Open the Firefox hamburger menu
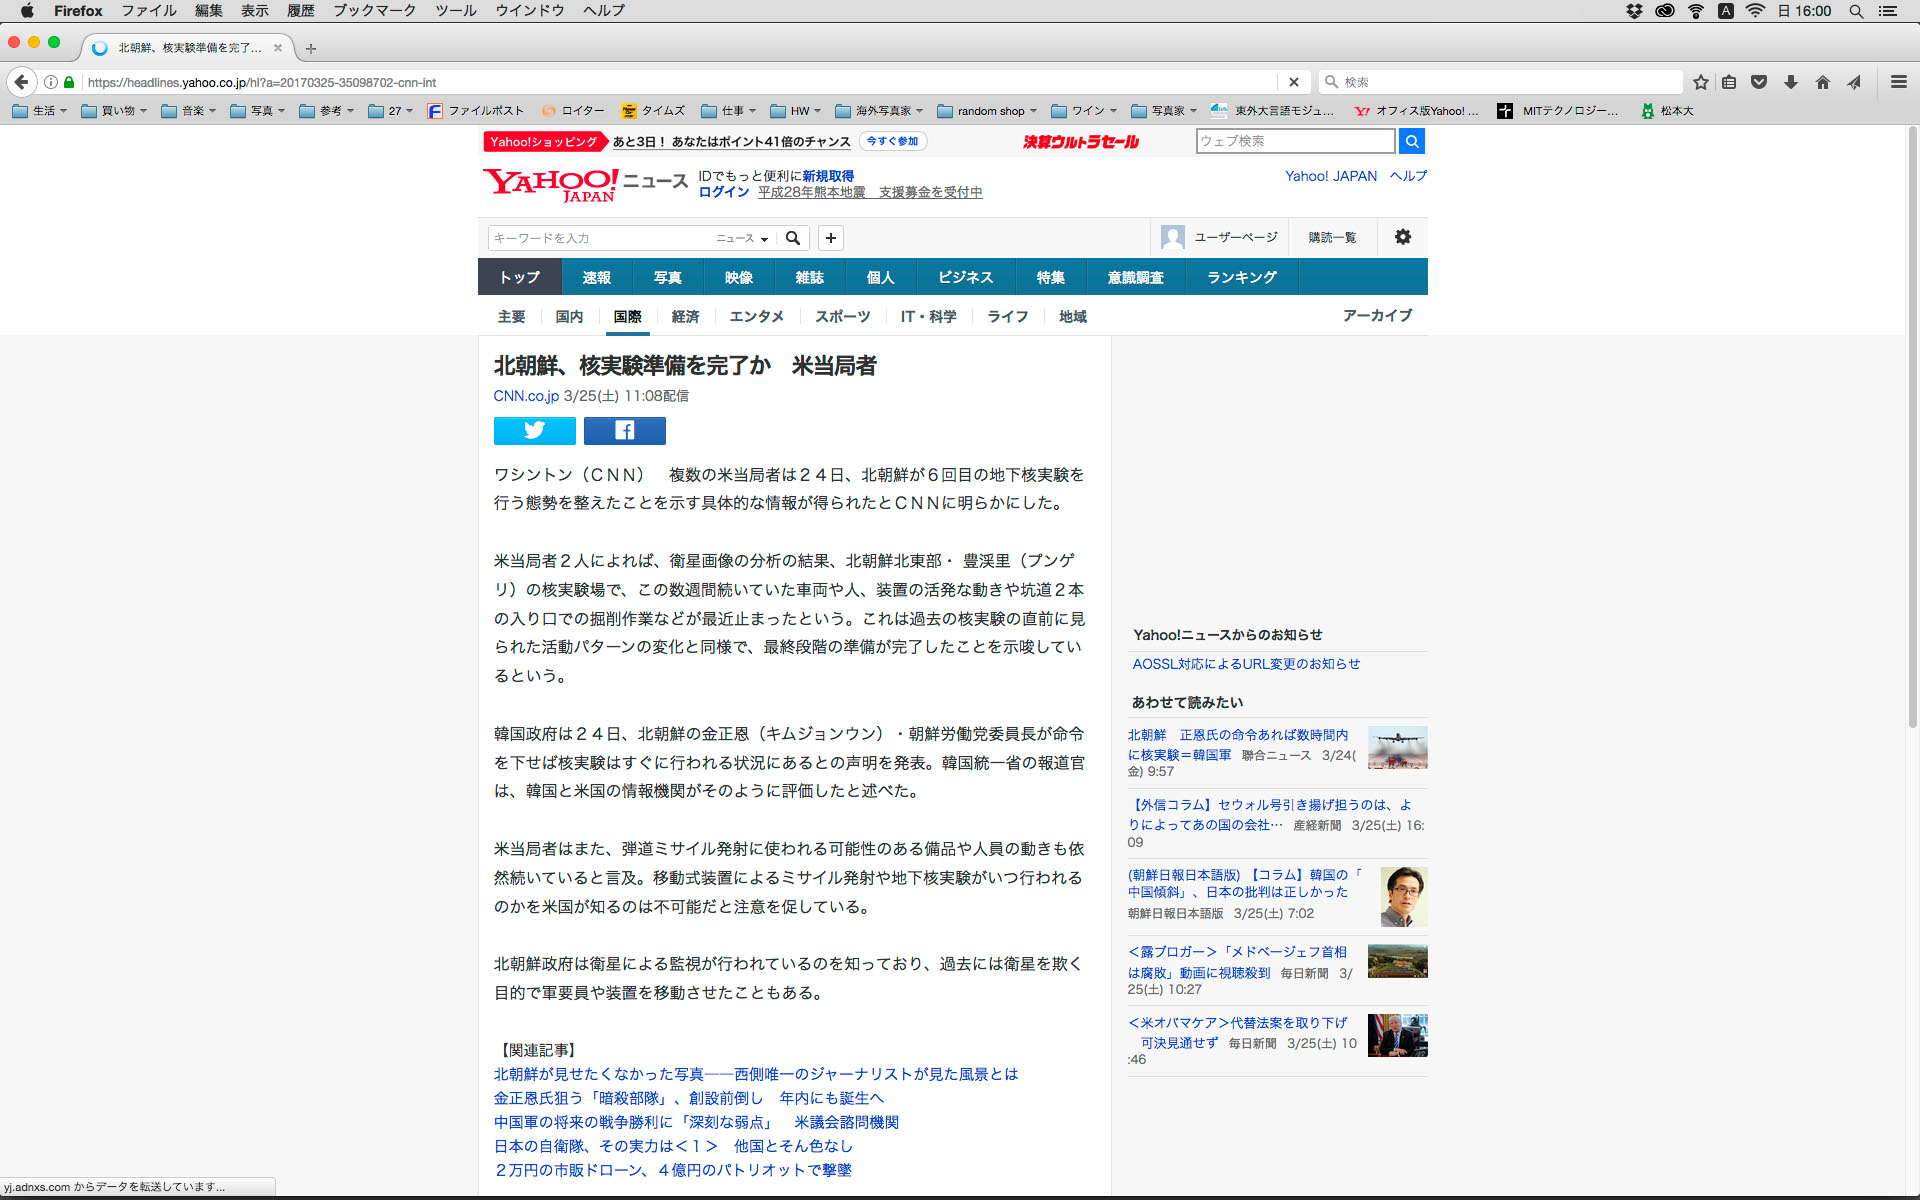1920x1200 pixels. pos(1898,82)
